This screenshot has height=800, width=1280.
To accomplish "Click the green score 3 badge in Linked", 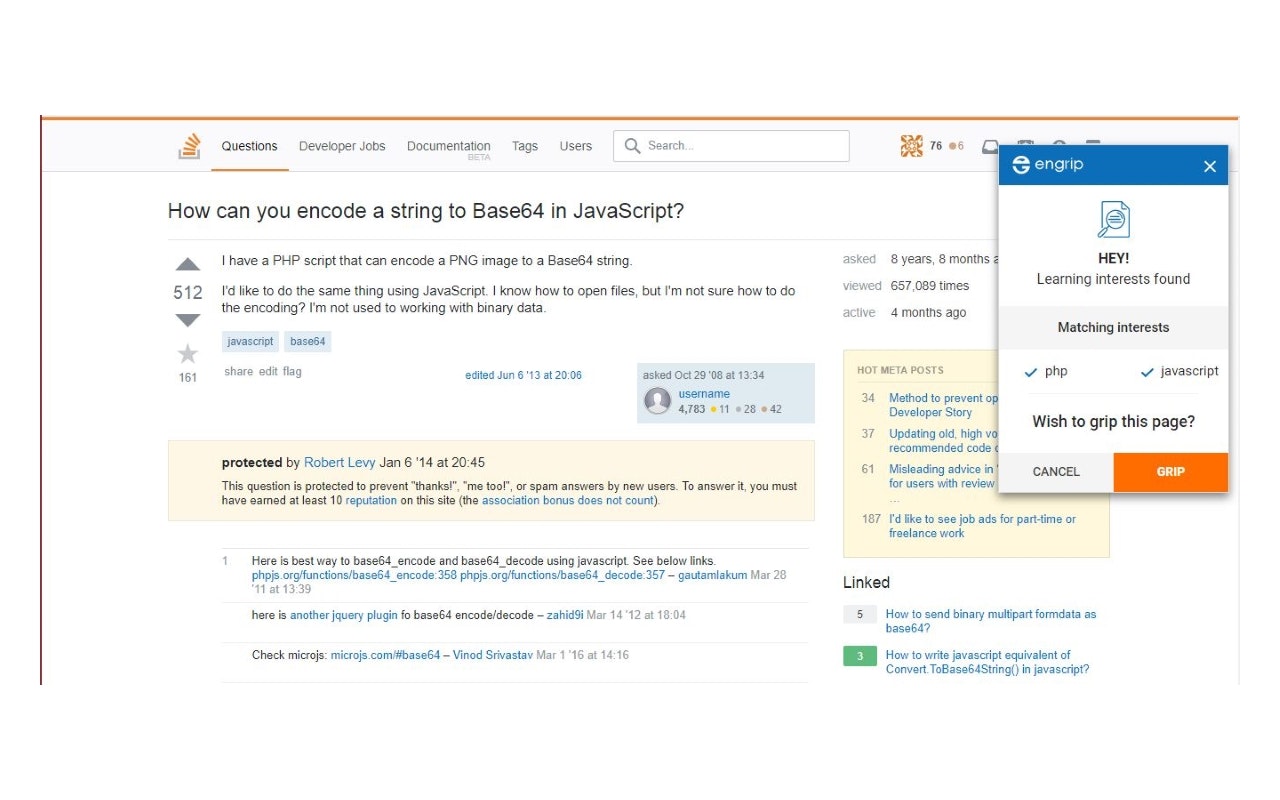I will tap(860, 656).
